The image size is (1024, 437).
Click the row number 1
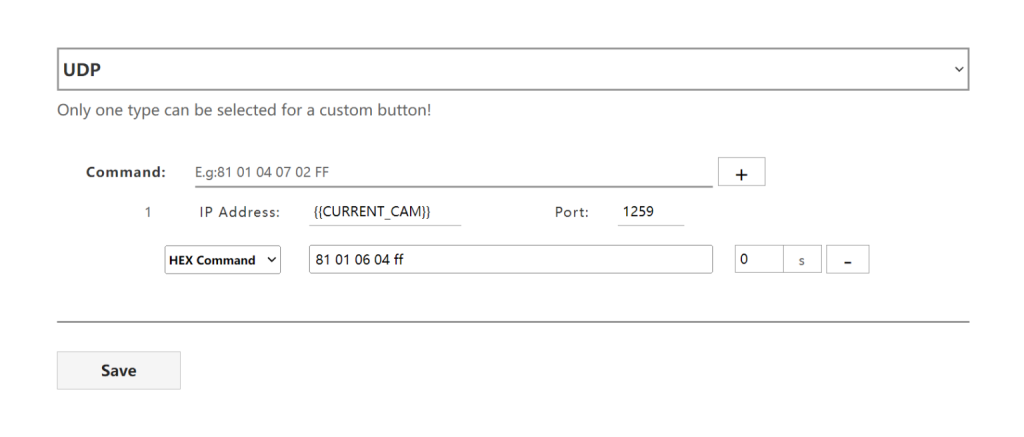click(148, 212)
